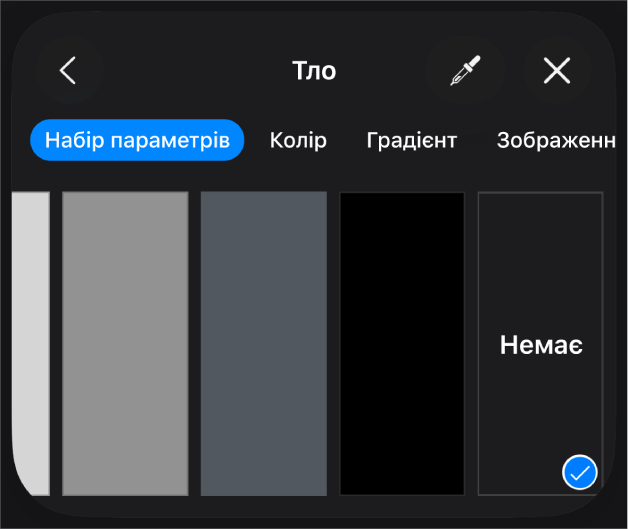Apply the slate blue-gray background preset
Viewport: 628px width, 529px height.
pyautogui.click(x=264, y=344)
